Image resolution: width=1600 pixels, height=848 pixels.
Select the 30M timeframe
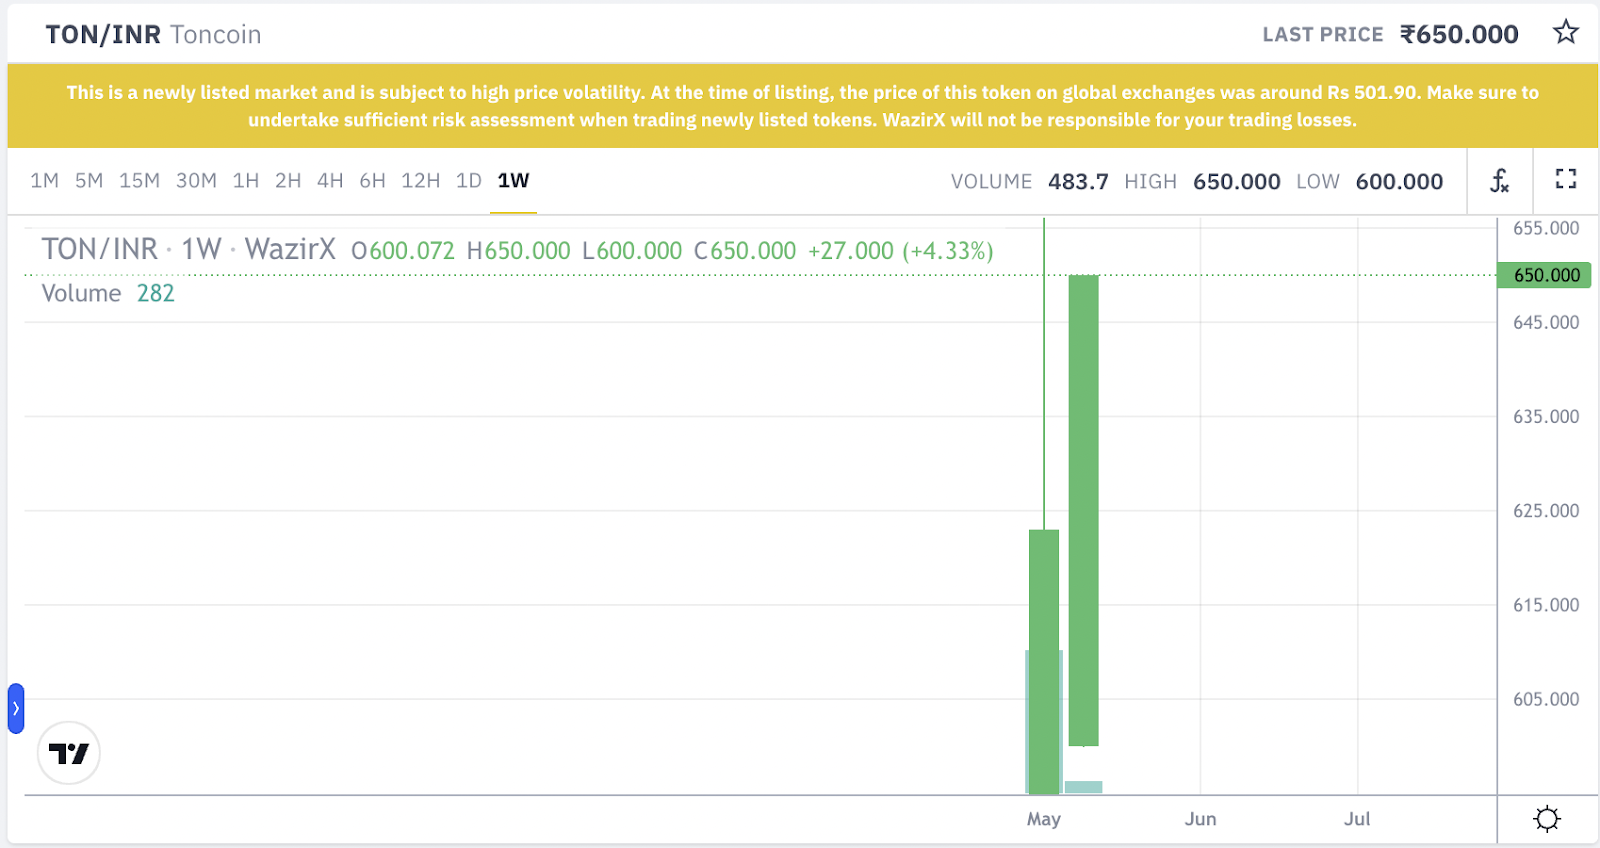click(x=196, y=181)
